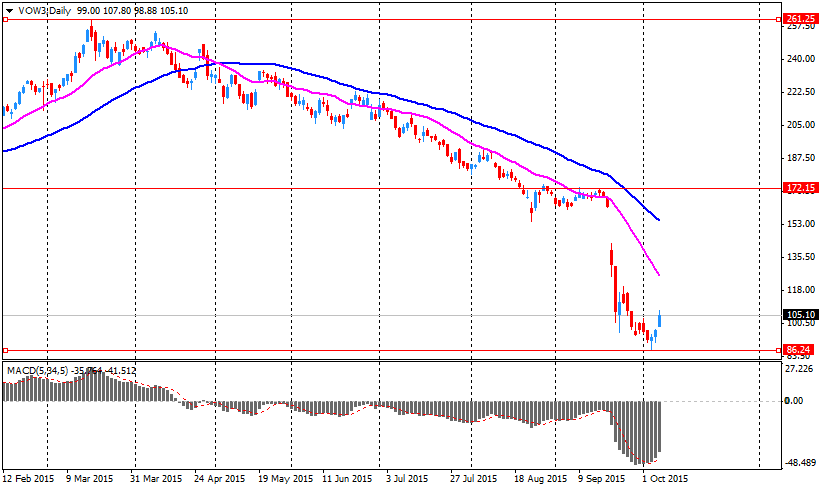821x487 pixels.
Task: Select the left anchor square of the 86.24 line
Action: tap(5, 350)
